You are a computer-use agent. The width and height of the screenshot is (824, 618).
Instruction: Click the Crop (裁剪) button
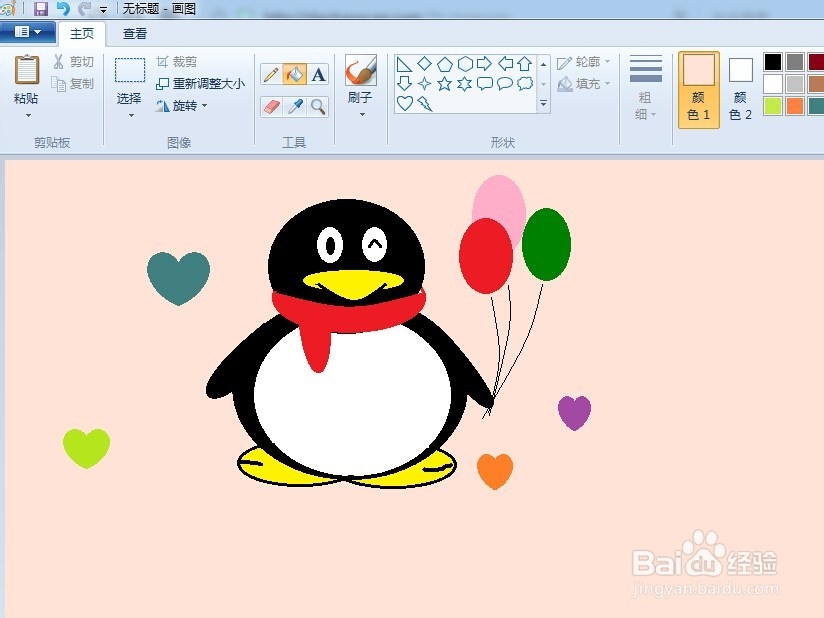[177, 62]
